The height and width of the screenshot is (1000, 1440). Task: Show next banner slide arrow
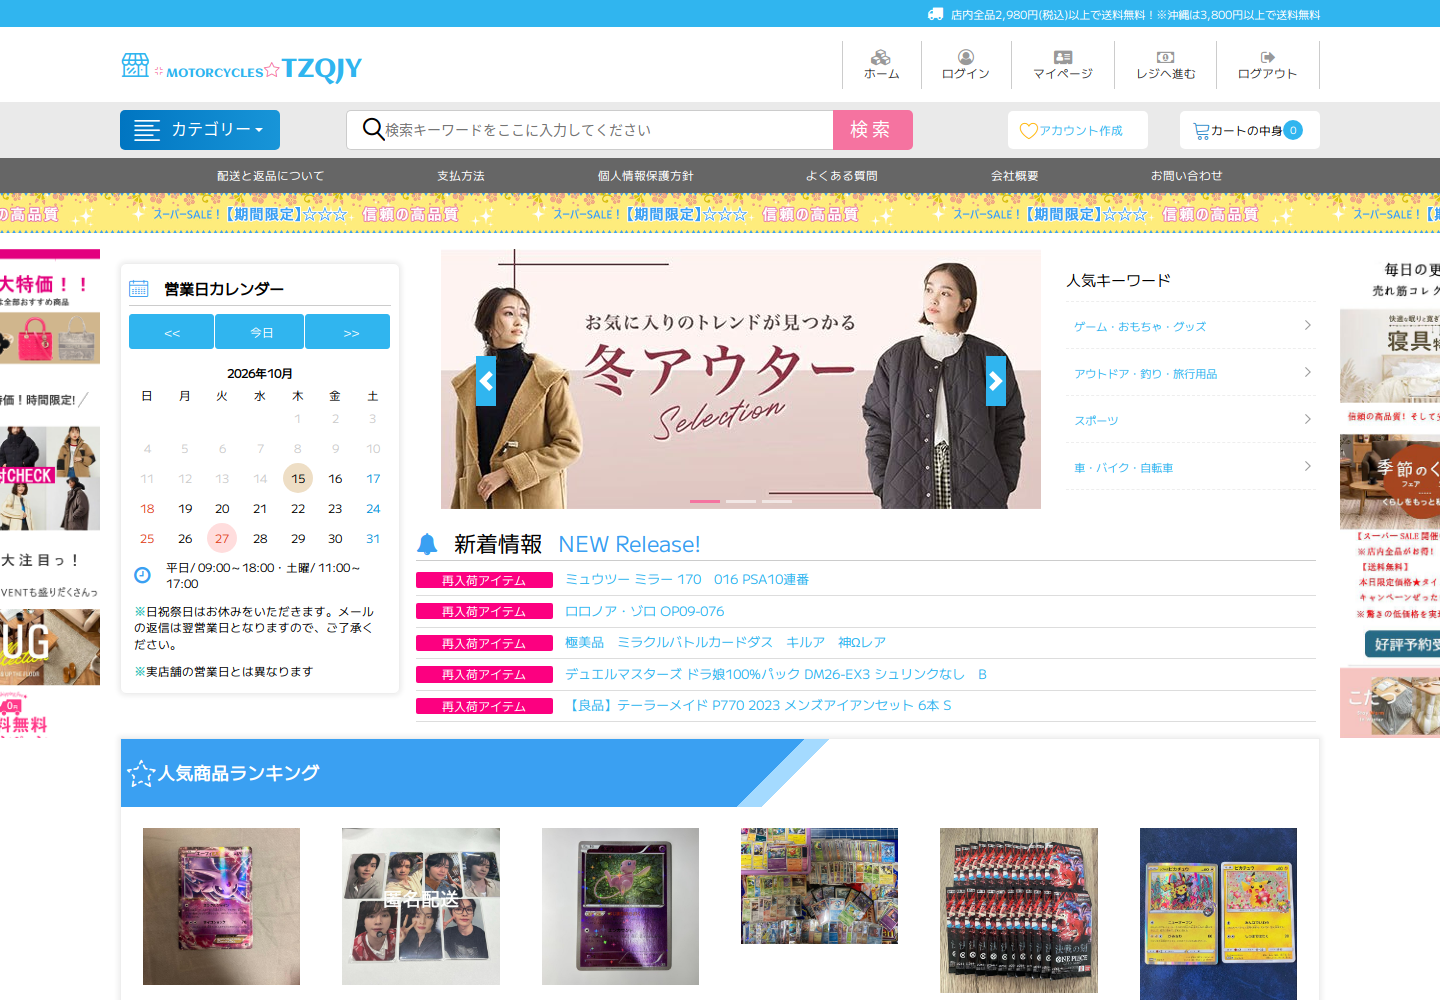point(996,381)
